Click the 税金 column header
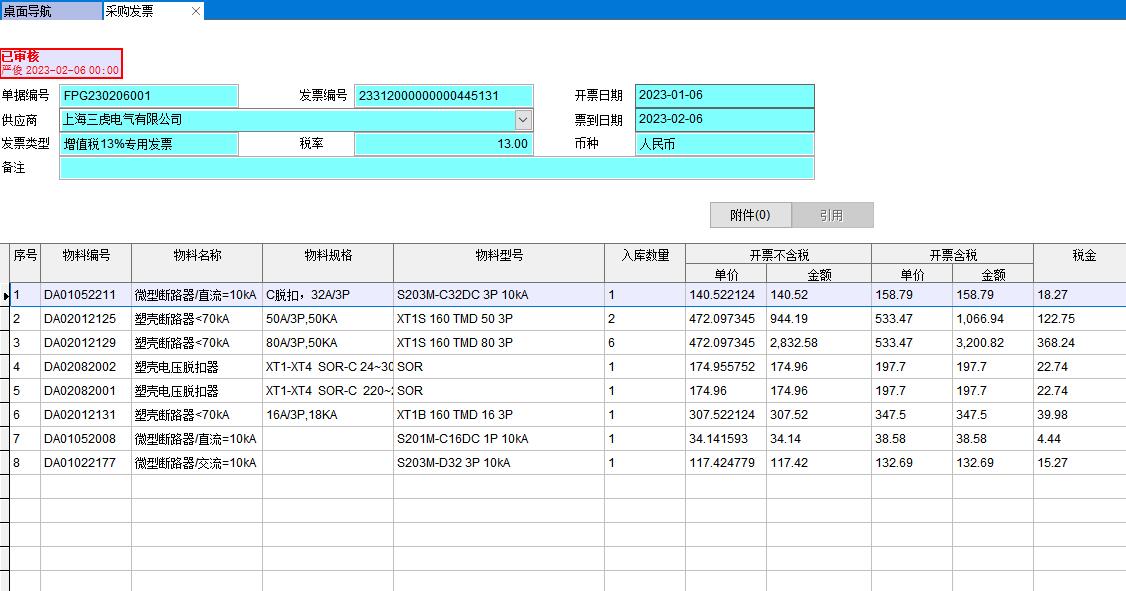Screen dimensions: 1126x591 [1084, 256]
